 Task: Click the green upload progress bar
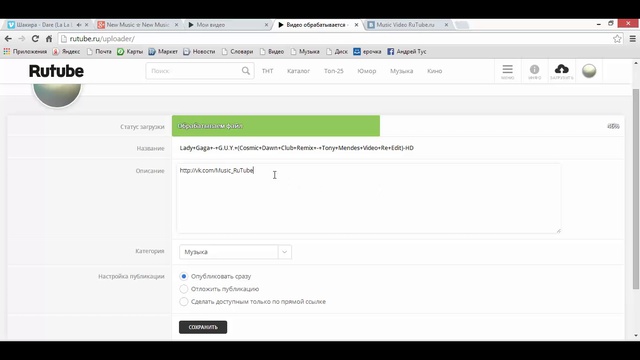[276, 126]
